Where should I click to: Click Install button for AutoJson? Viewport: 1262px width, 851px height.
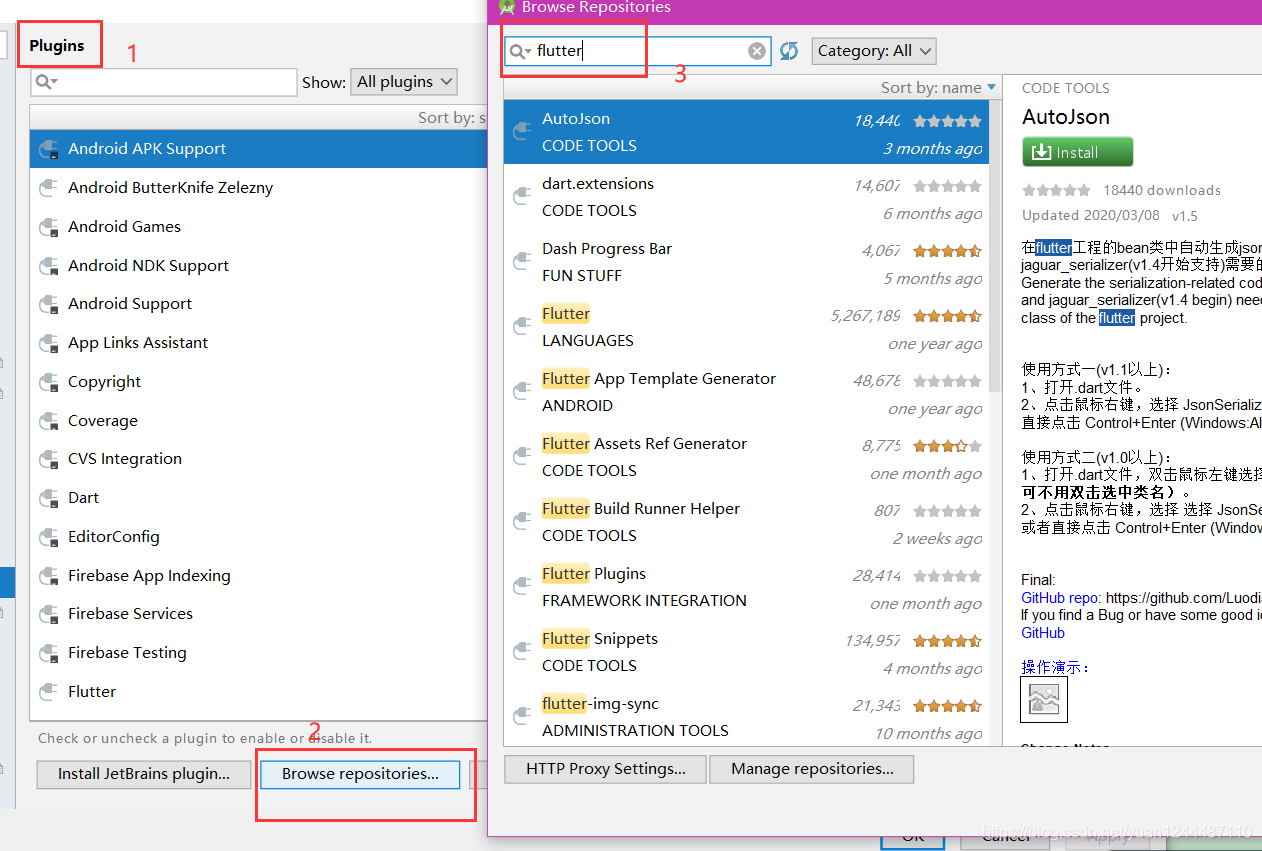(x=1077, y=152)
